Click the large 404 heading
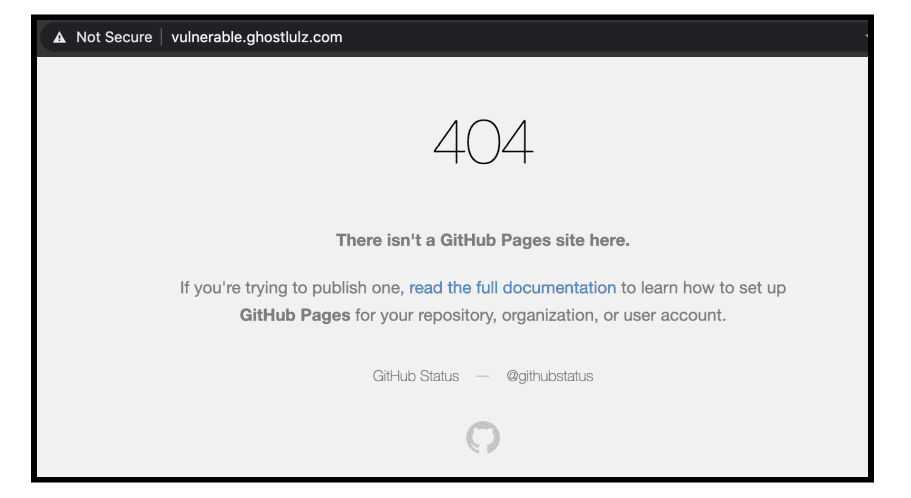Viewport: 911px width, 498px height. 483,141
